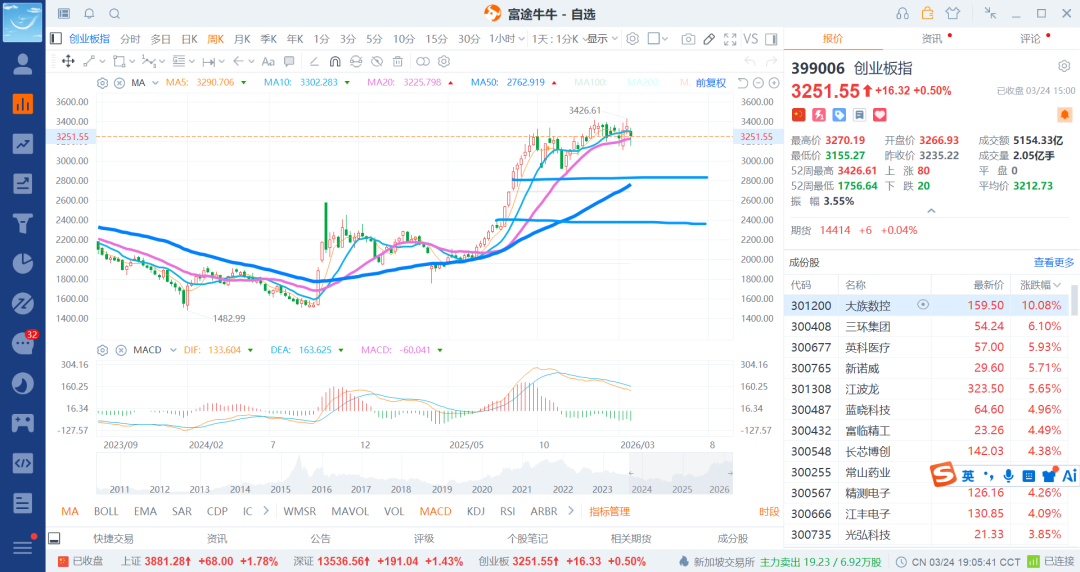Open customer service headset icon
The image size is (1080, 572).
pos(902,14)
